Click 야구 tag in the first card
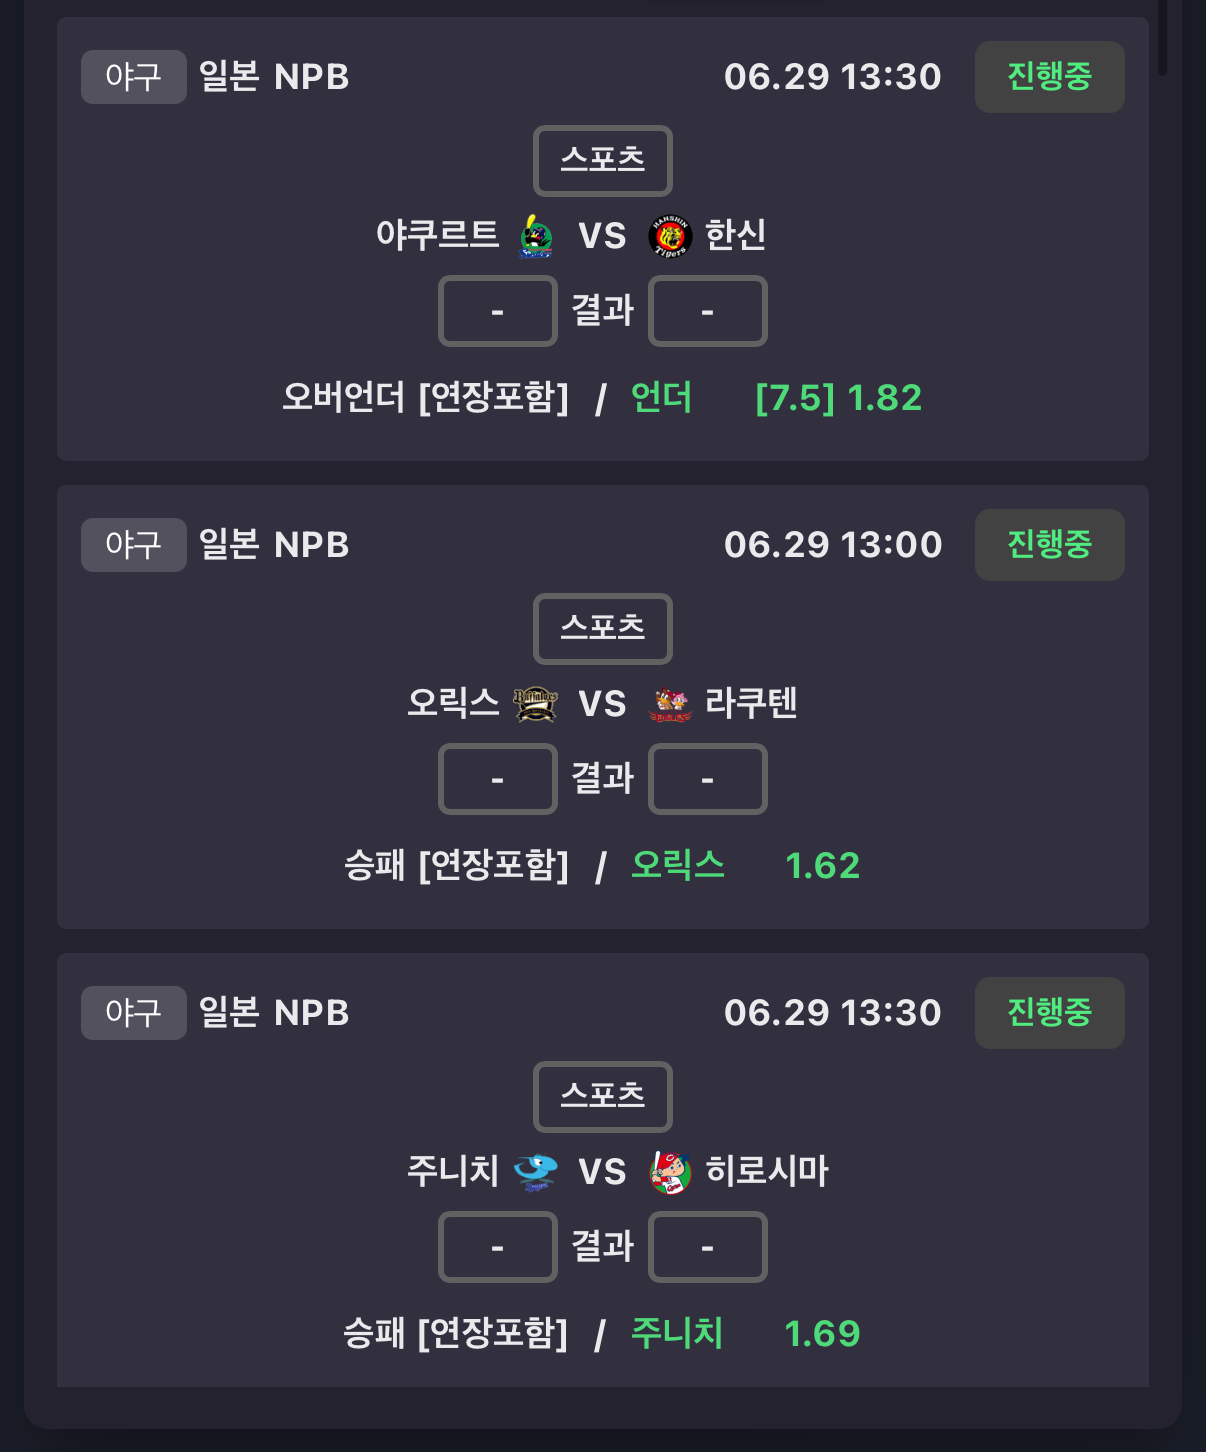 coord(134,77)
